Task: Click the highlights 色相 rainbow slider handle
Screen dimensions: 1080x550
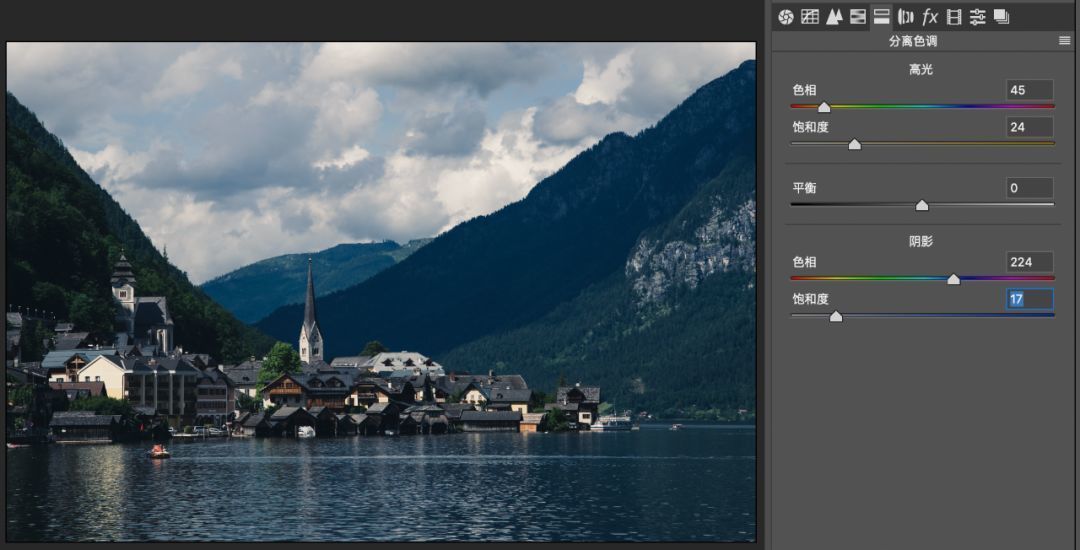Action: click(824, 107)
